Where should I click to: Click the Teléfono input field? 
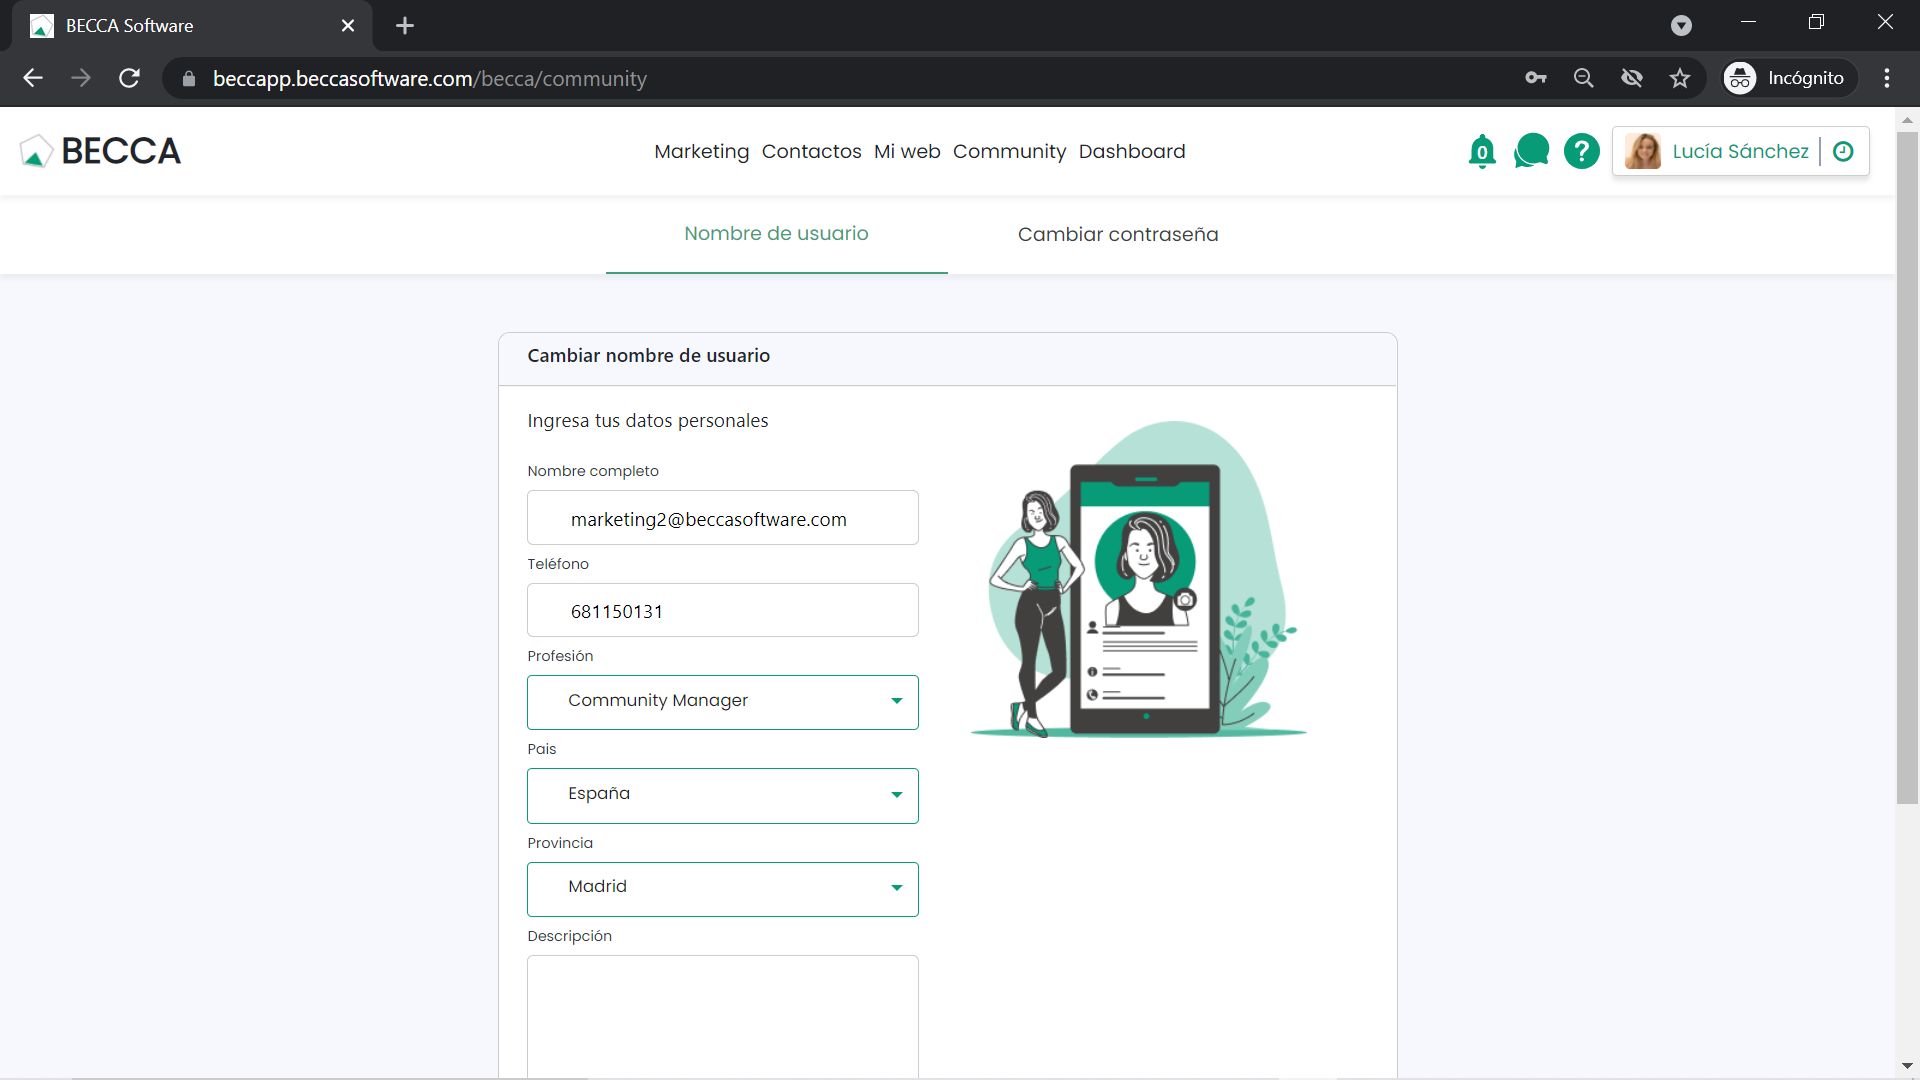722,611
